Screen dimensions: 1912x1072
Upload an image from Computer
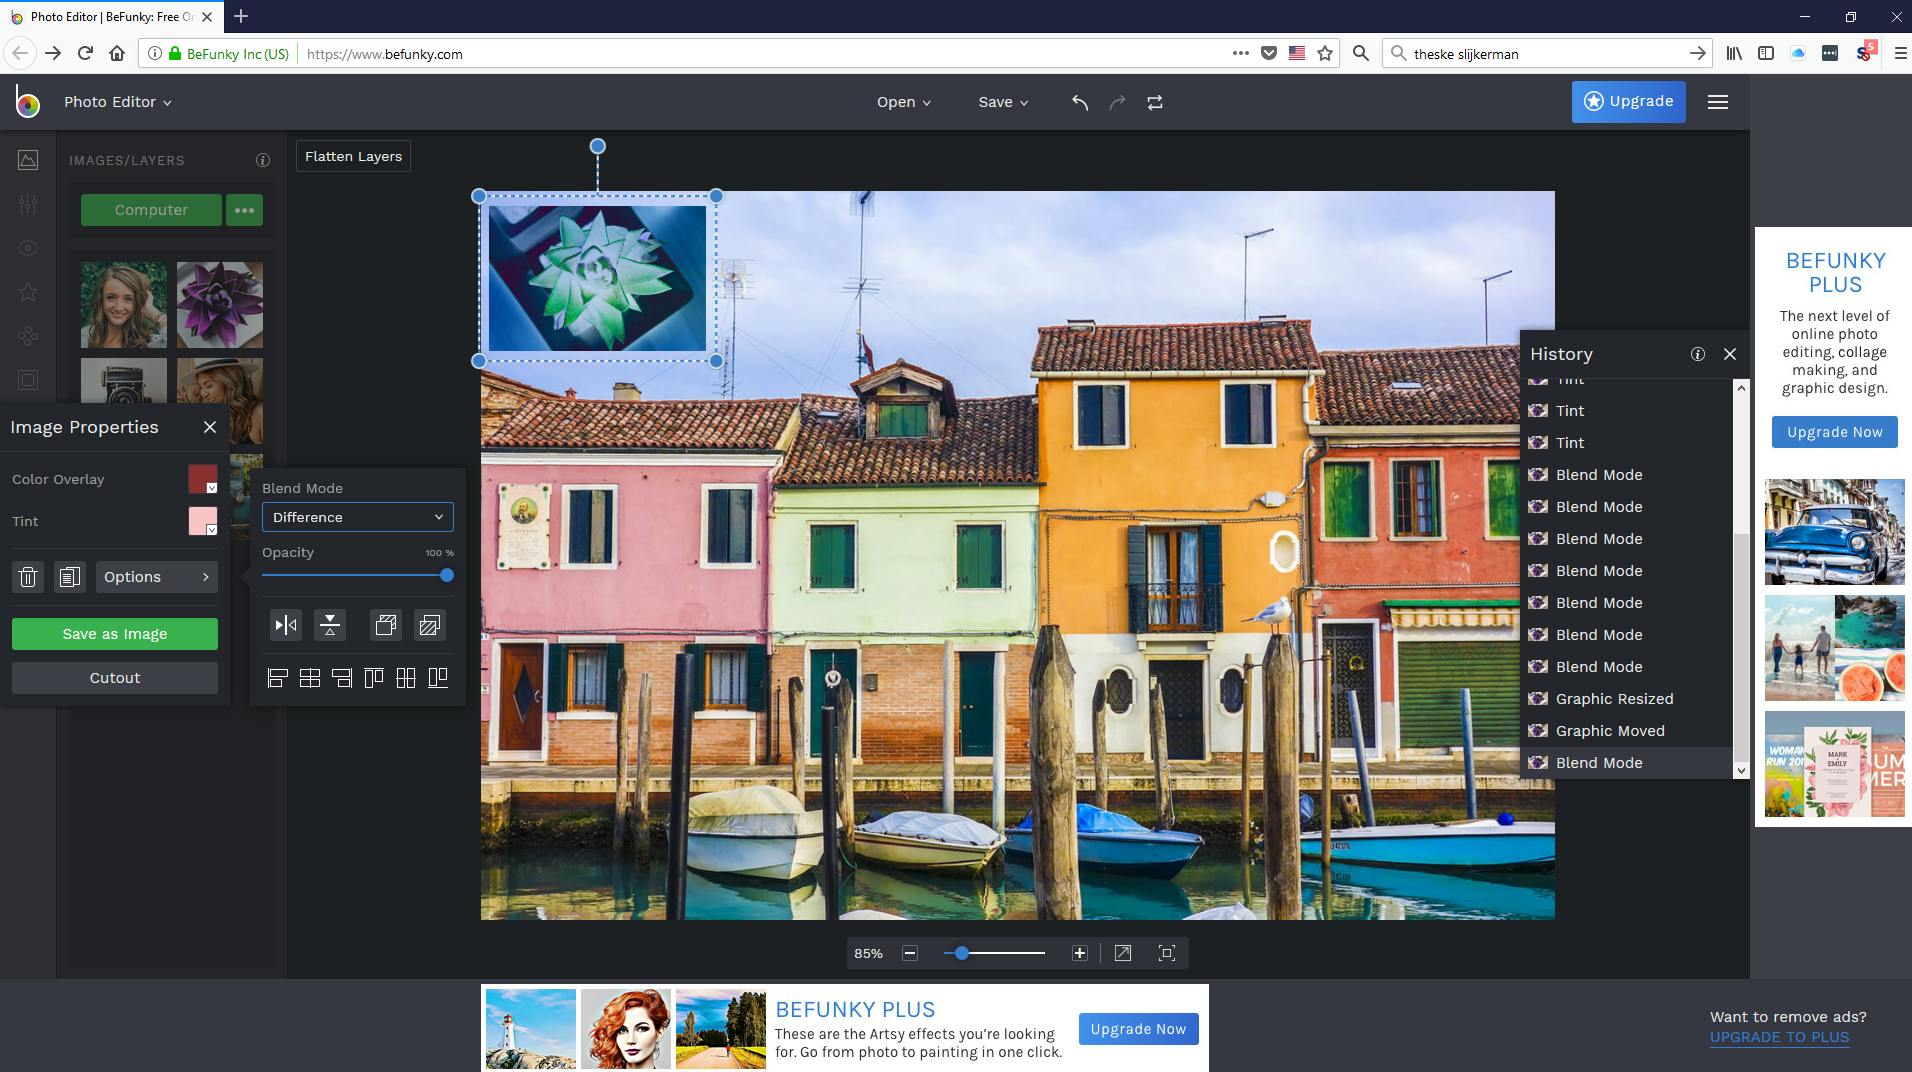click(151, 210)
